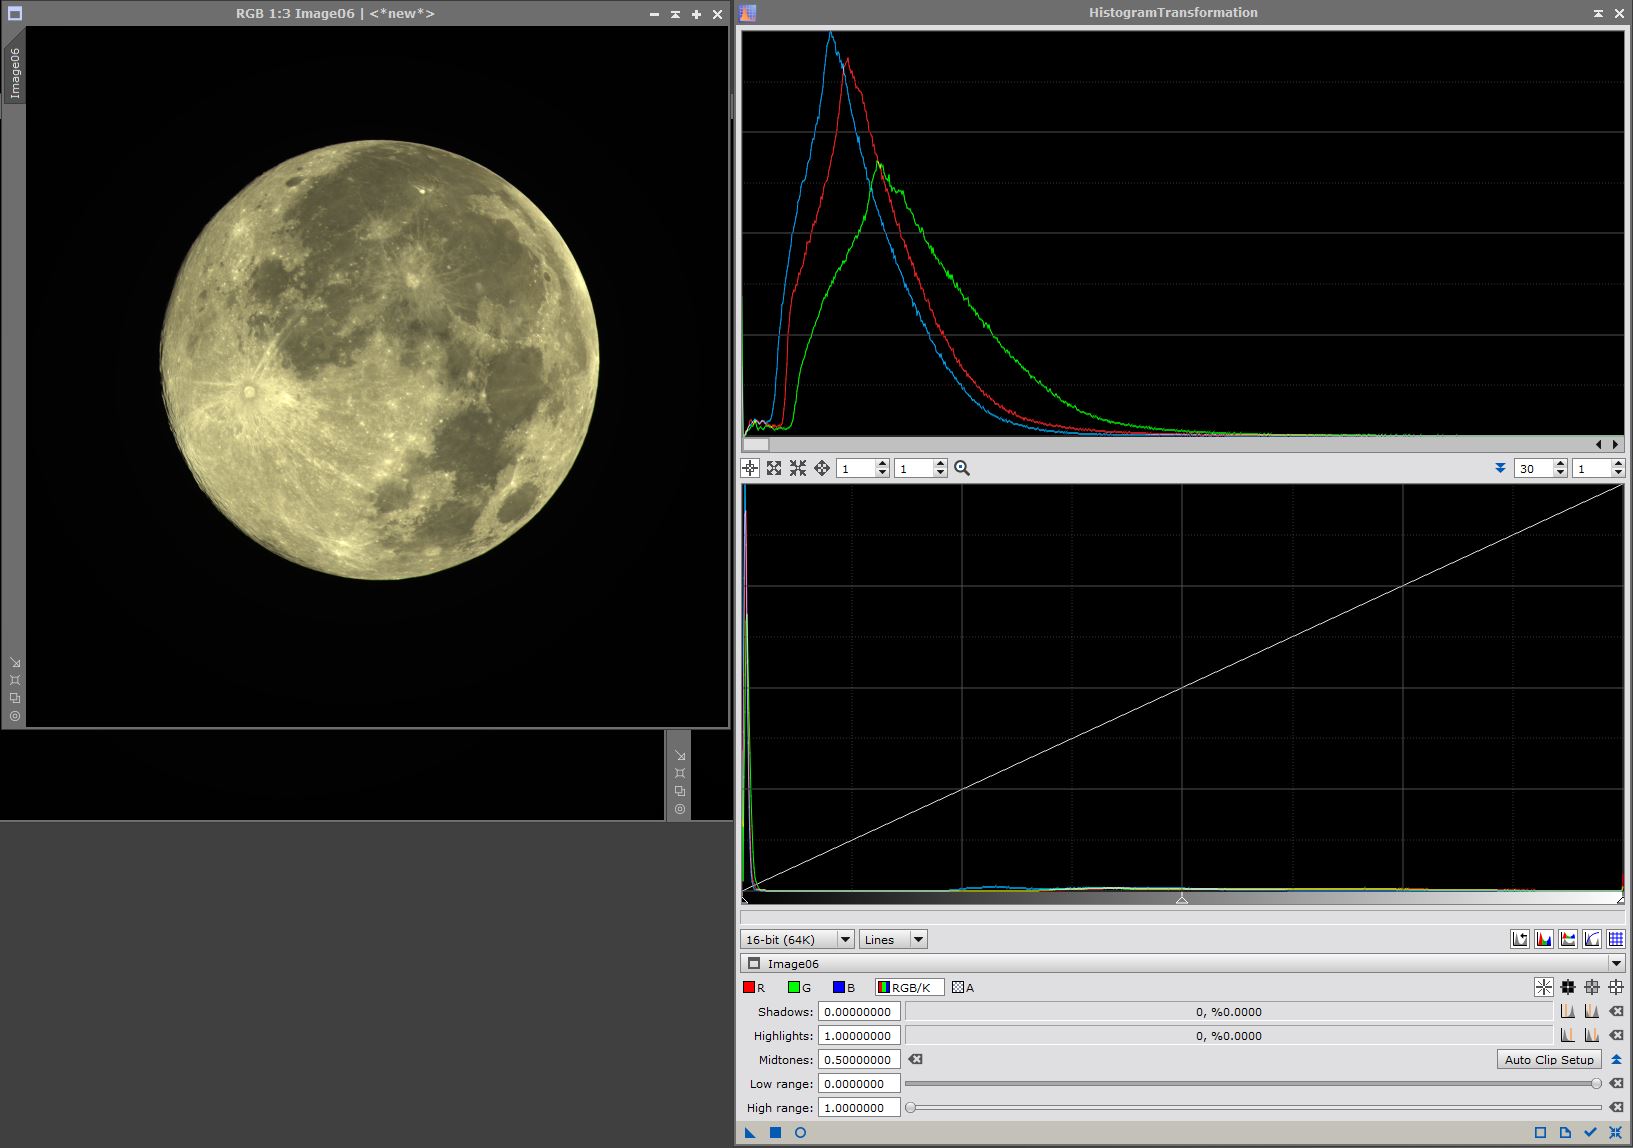
Task: Click Image06 window fit-view icon on sidebar
Action: [15, 680]
